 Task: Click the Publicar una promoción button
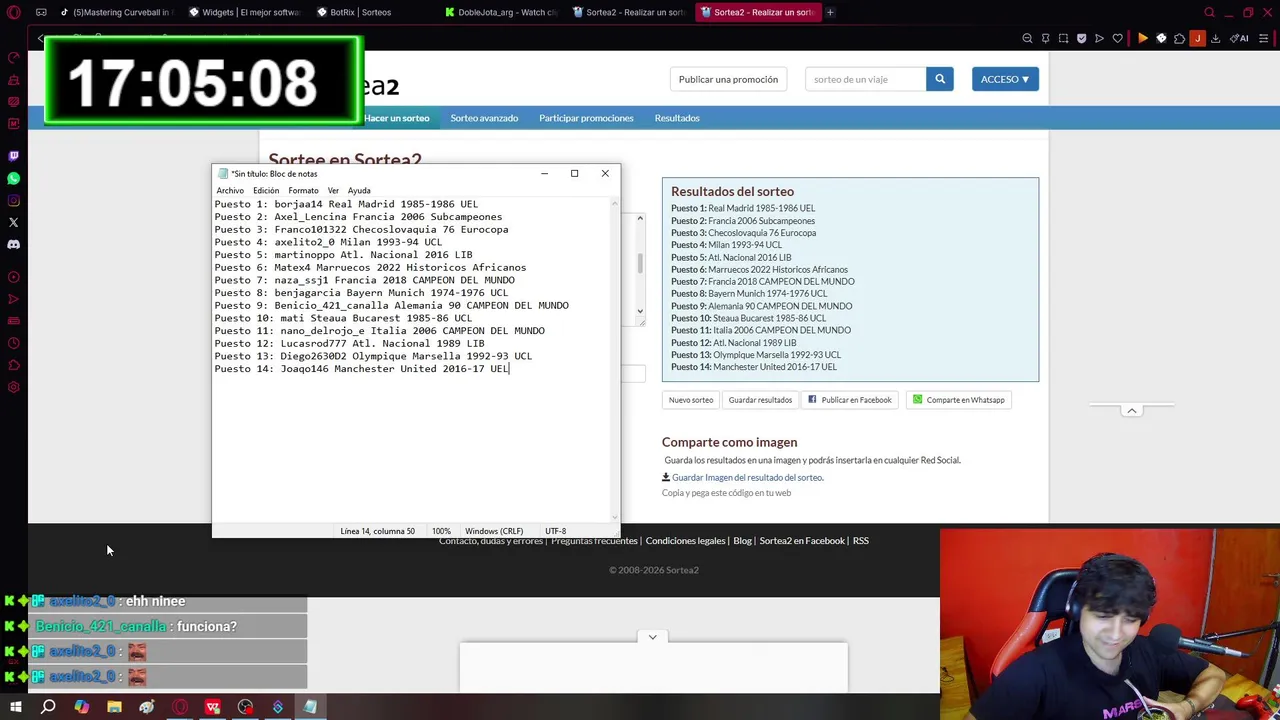[728, 79]
